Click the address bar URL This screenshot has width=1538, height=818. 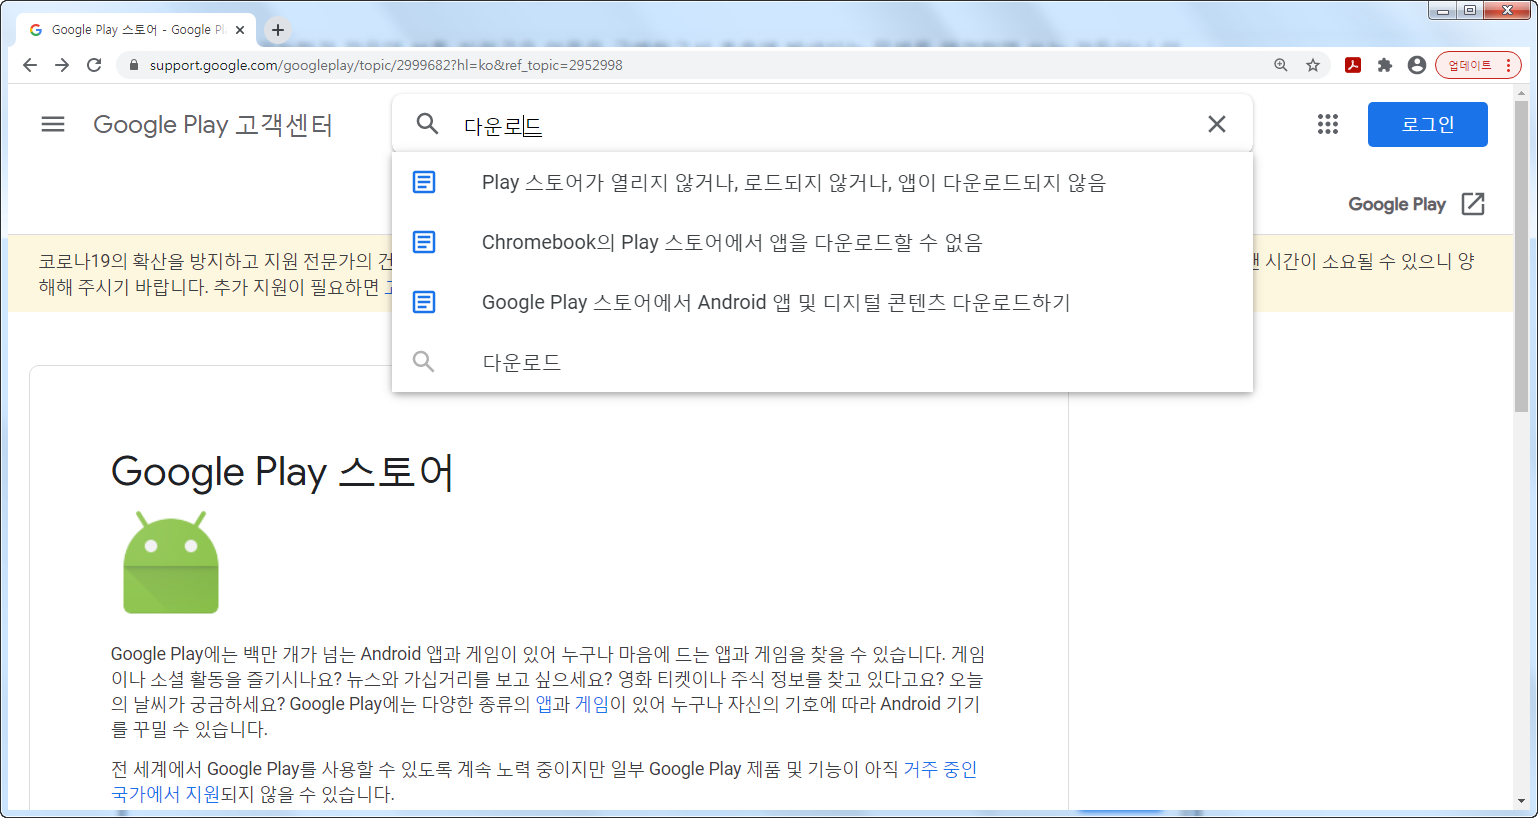386,65
